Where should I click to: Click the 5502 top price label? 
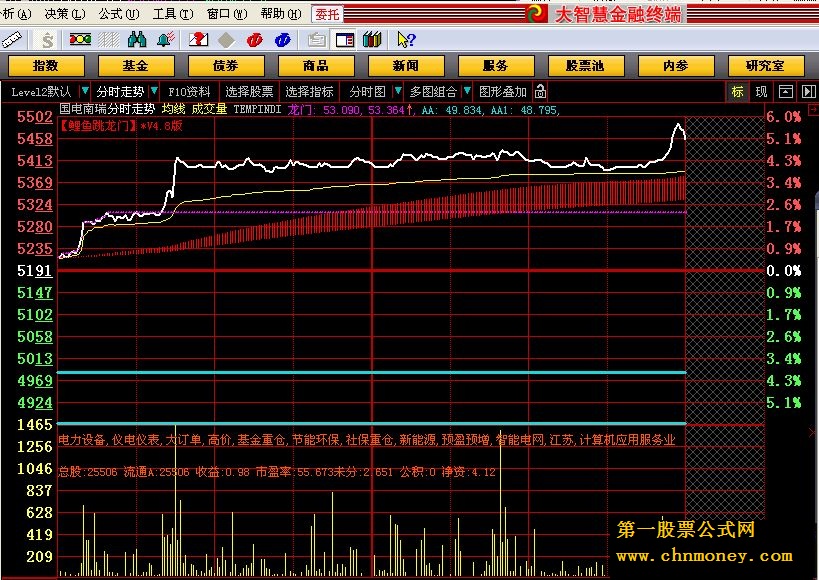34,117
